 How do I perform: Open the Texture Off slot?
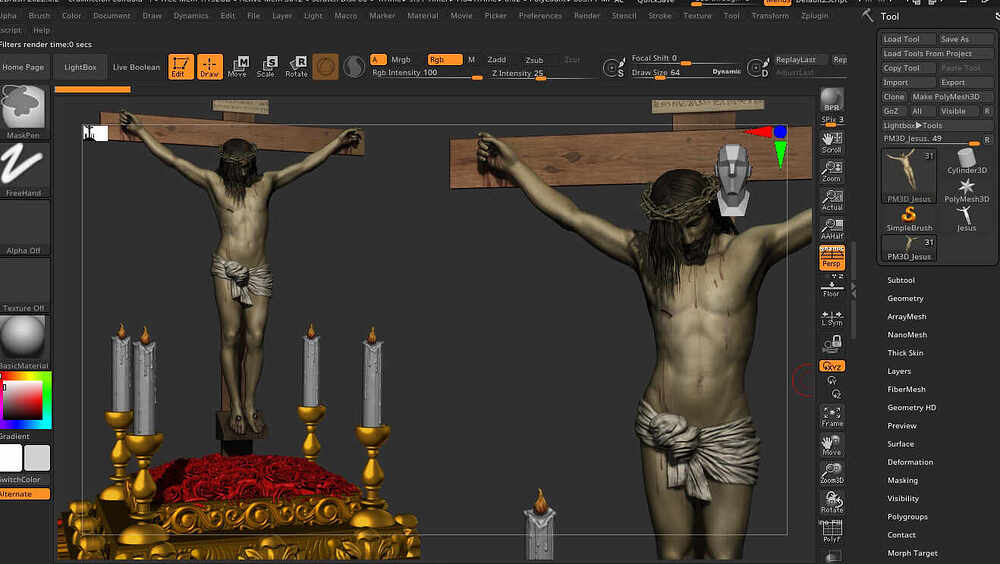point(24,285)
